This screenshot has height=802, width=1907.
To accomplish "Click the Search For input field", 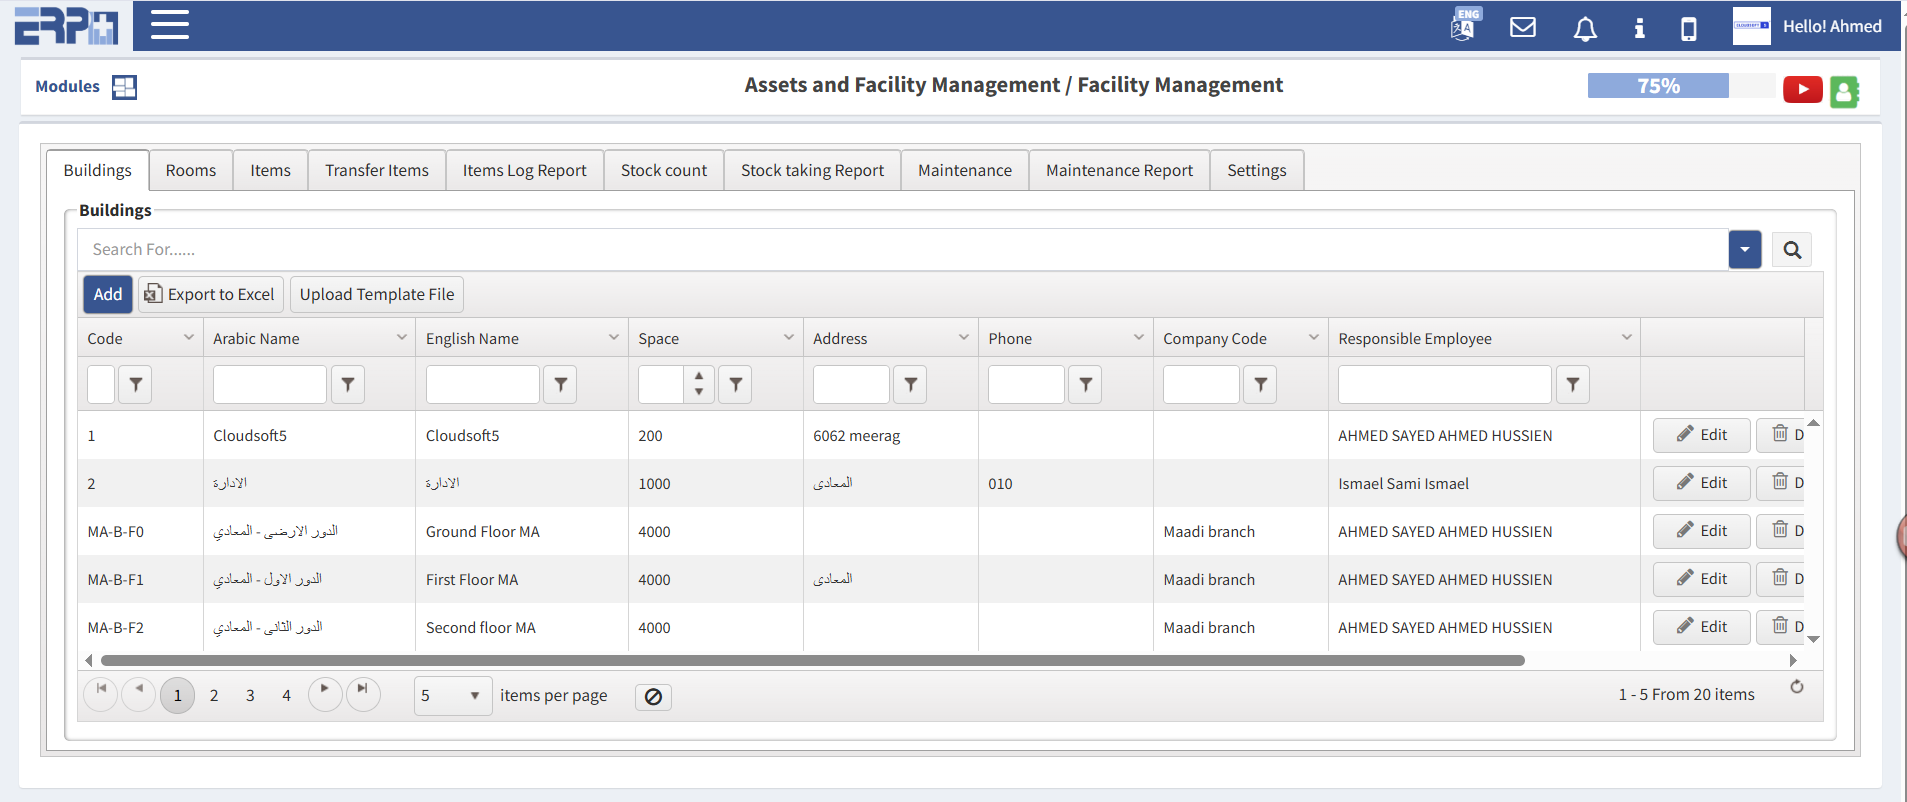I will (x=900, y=250).
